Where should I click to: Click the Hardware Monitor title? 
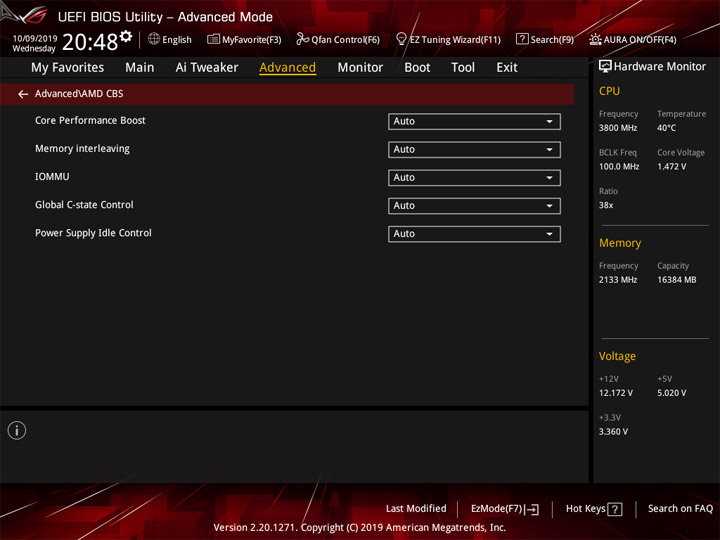660,67
